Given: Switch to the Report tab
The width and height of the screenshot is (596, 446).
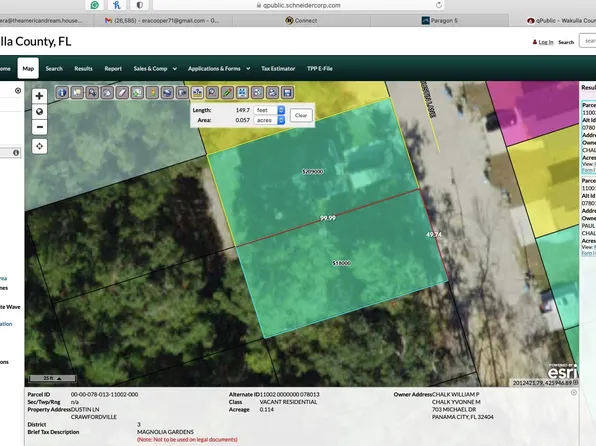Looking at the screenshot, I should pyautogui.click(x=113, y=68).
